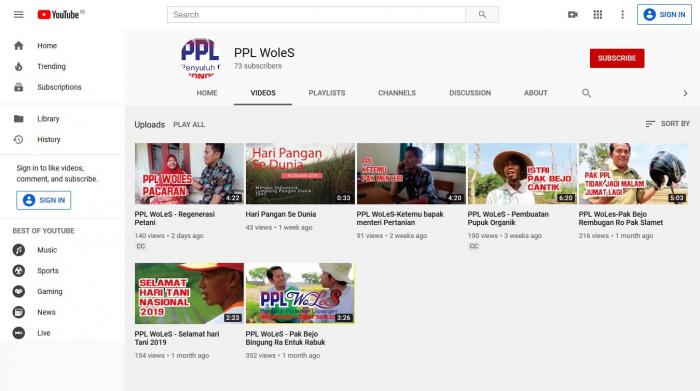Click the Search input field
Screen dimensions: 700x391
(x=316, y=15)
